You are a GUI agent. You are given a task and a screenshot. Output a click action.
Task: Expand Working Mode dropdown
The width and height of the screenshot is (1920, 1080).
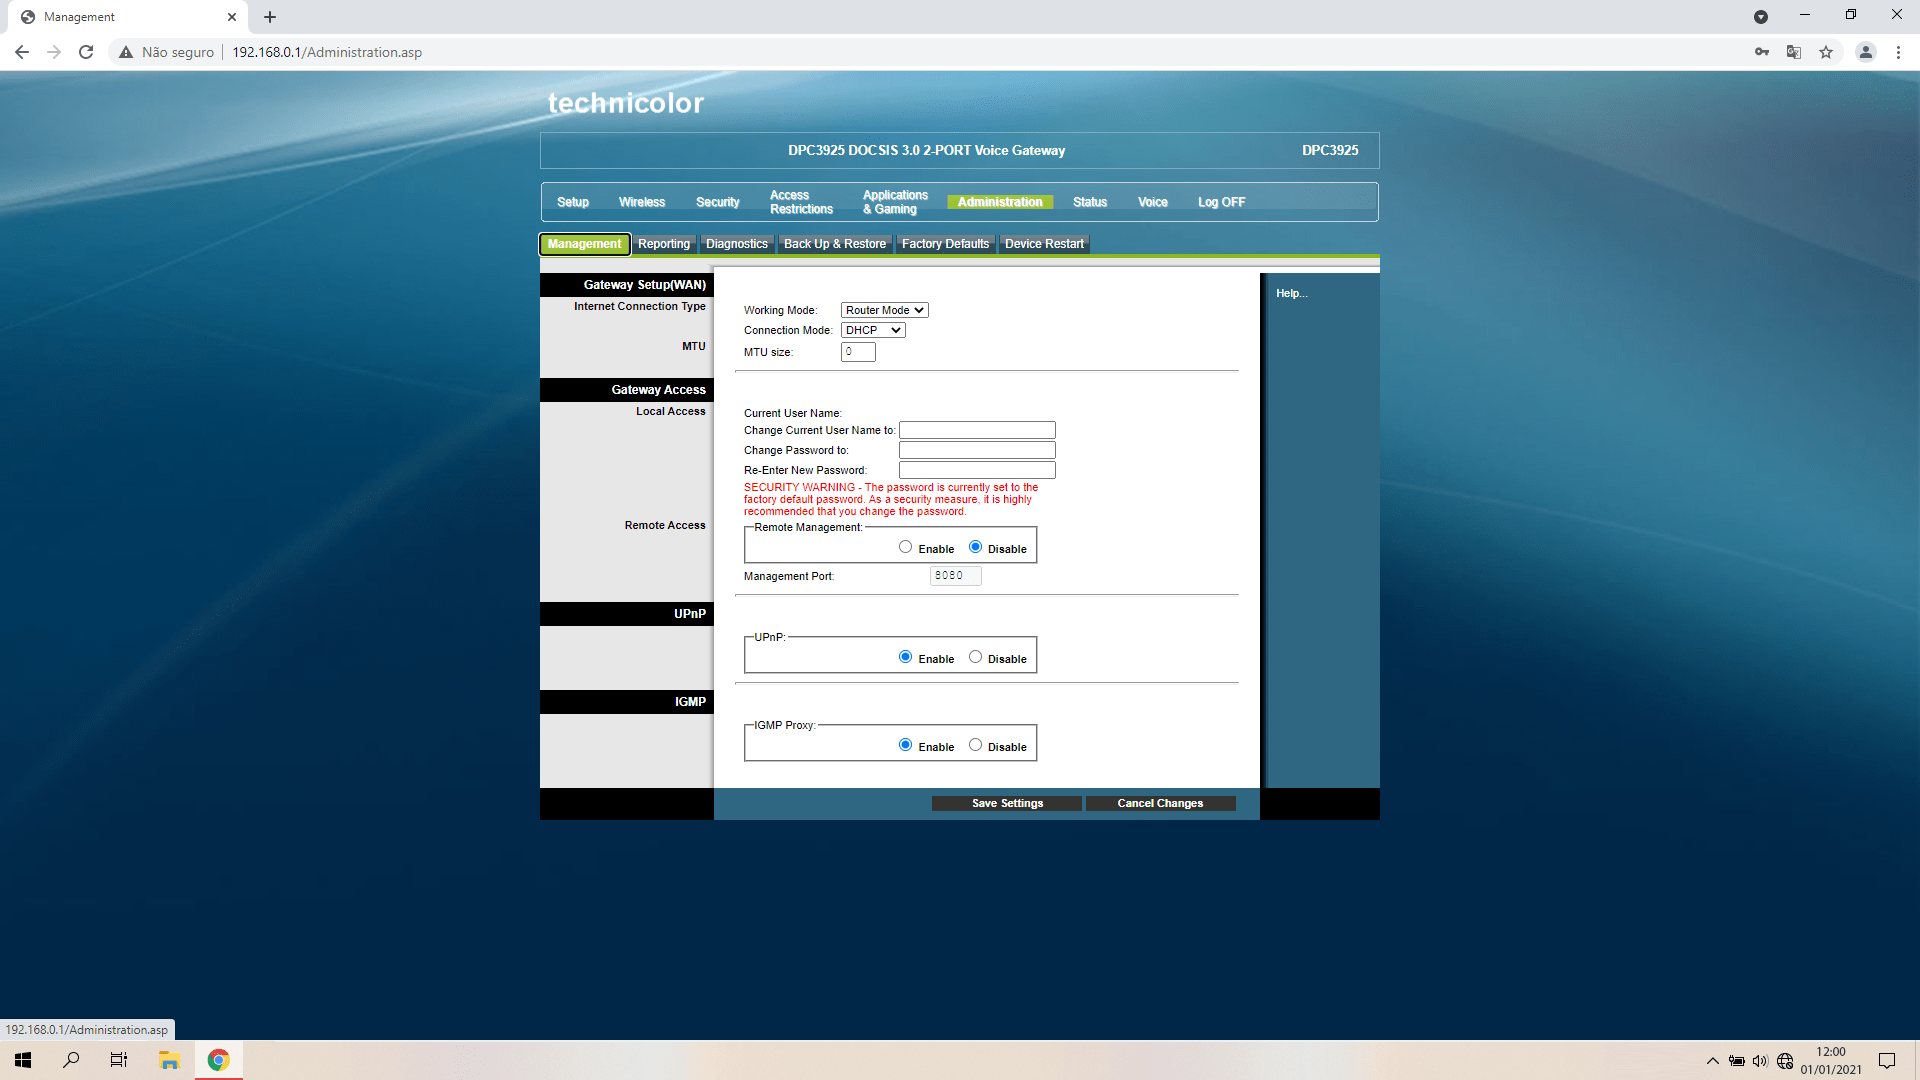(882, 310)
